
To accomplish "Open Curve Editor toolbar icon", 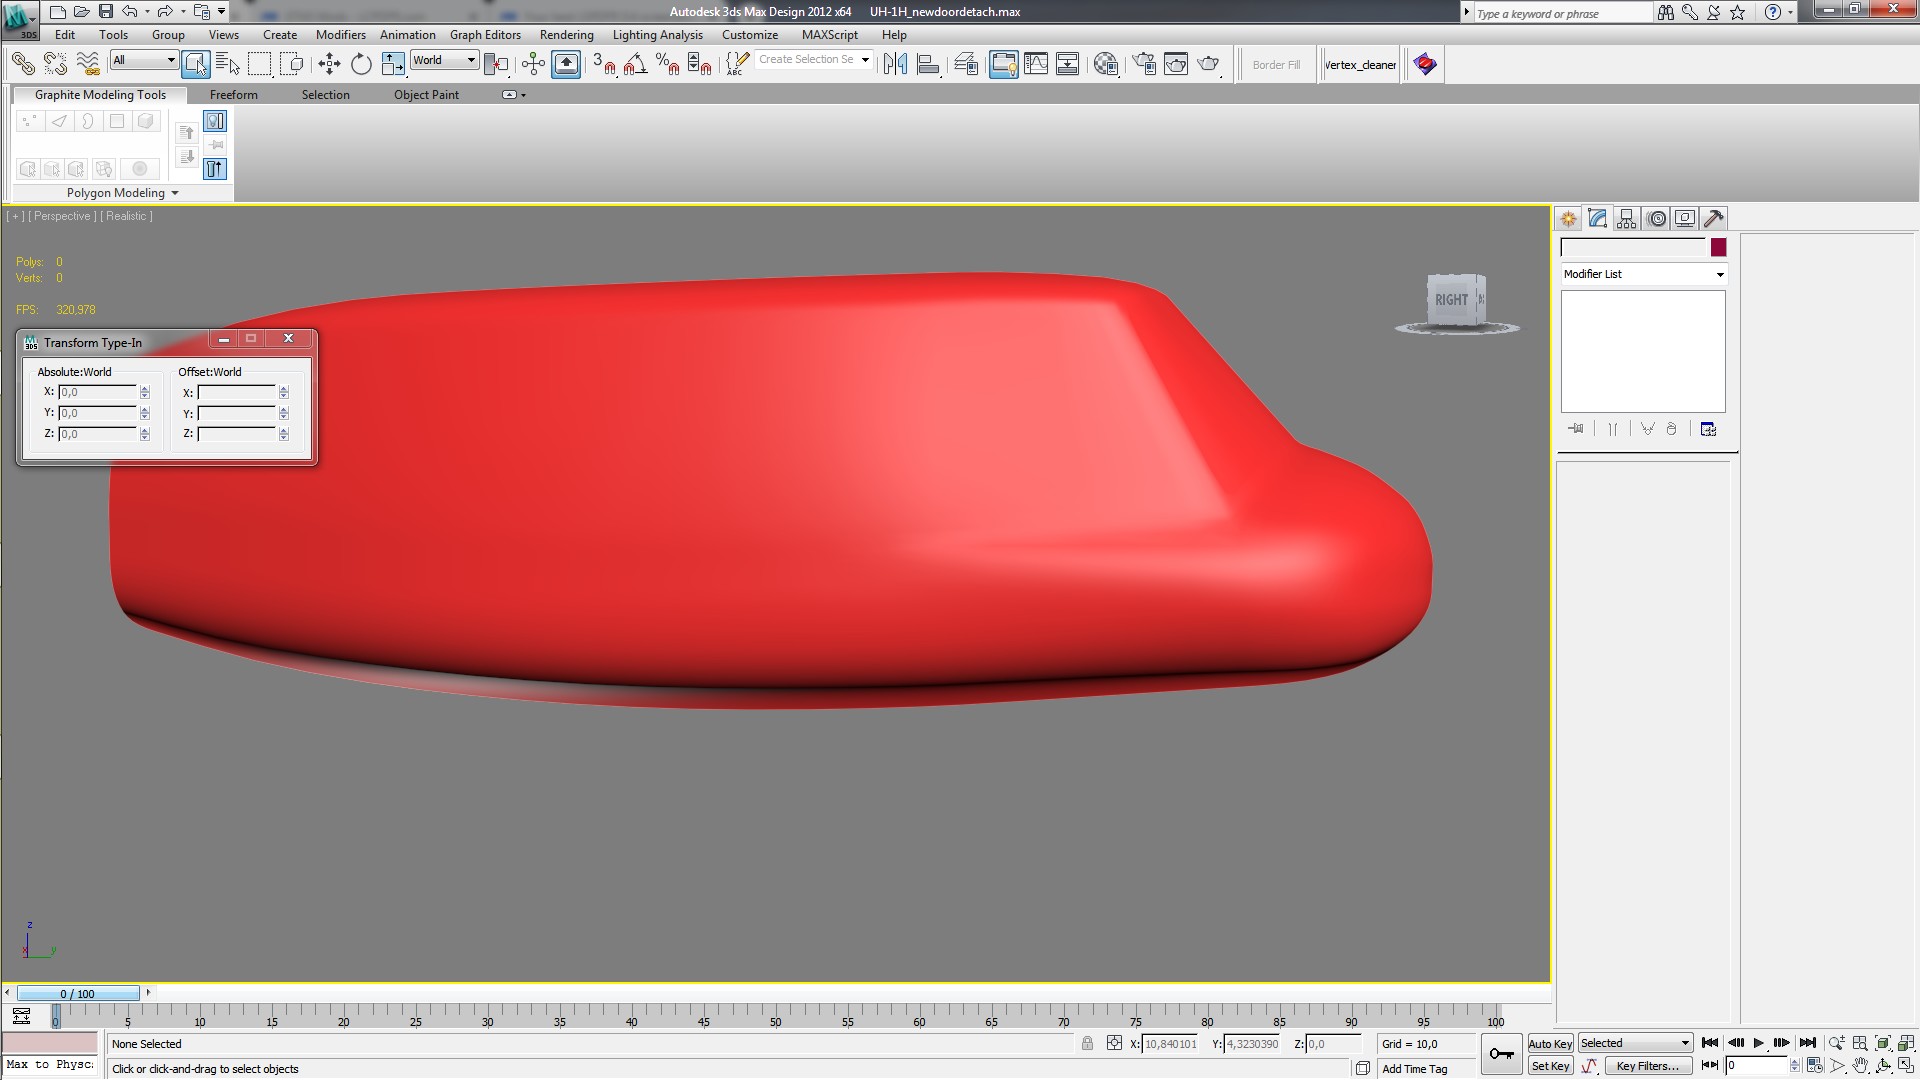I will coord(1036,64).
